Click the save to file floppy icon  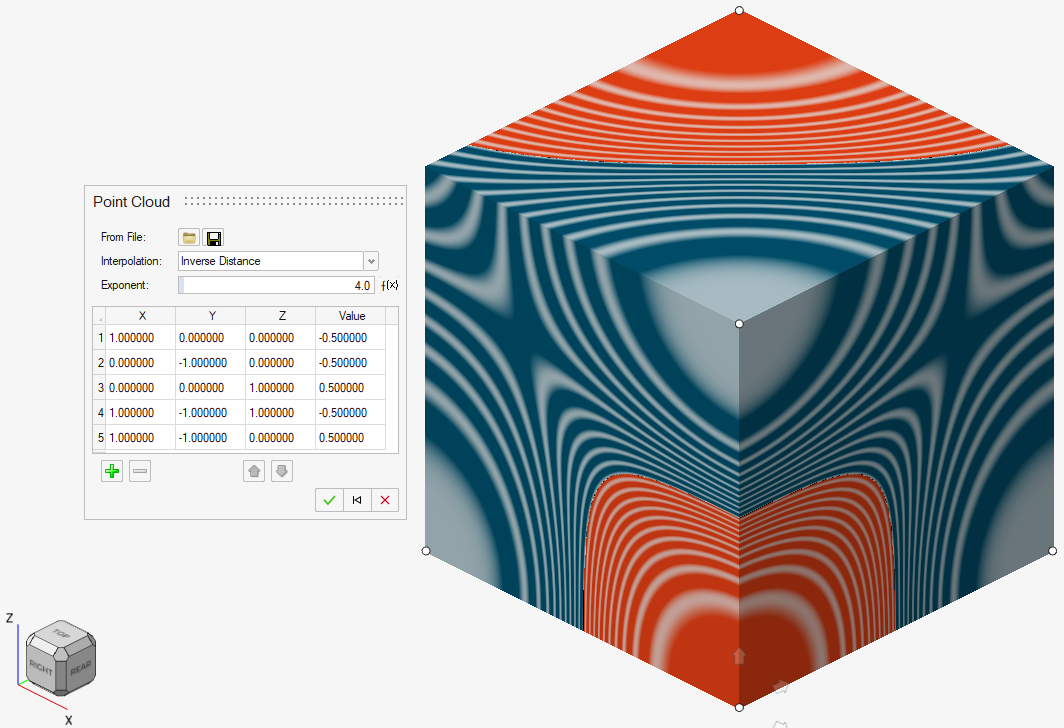point(213,237)
